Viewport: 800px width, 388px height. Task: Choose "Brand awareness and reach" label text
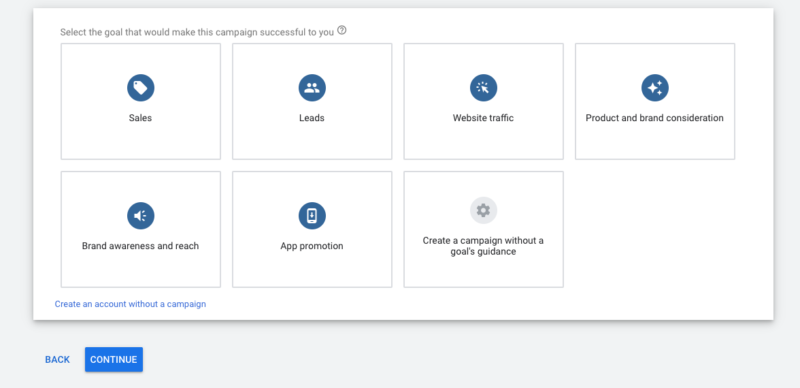pyautogui.click(x=140, y=246)
